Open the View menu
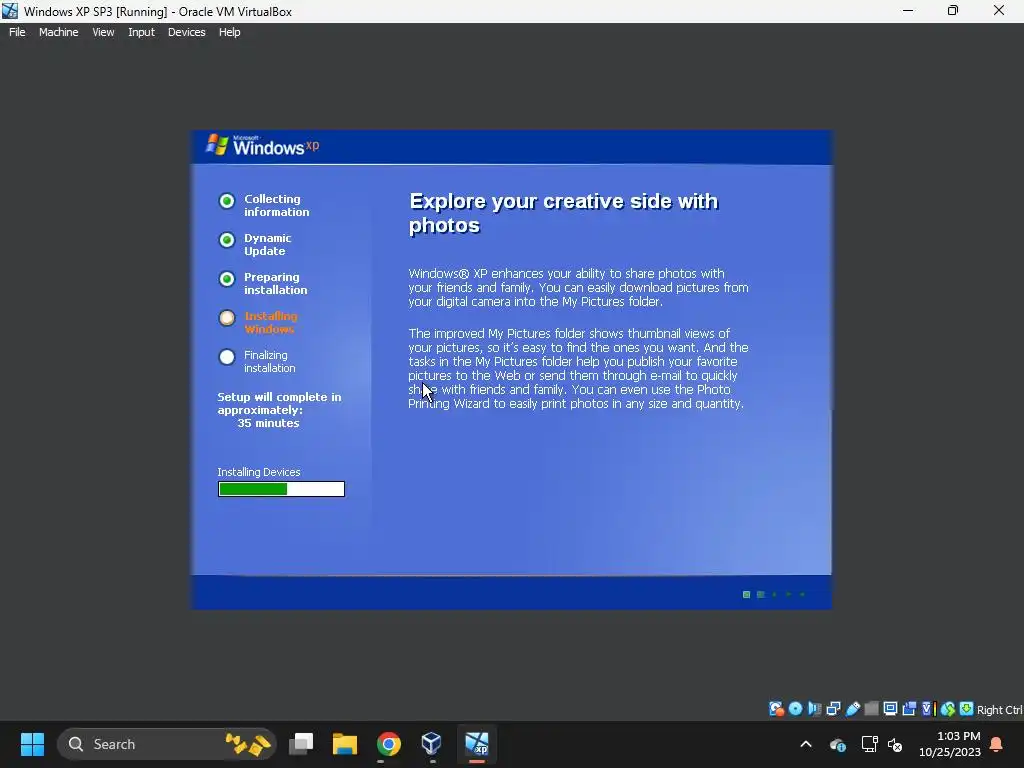This screenshot has width=1024, height=768. (103, 32)
